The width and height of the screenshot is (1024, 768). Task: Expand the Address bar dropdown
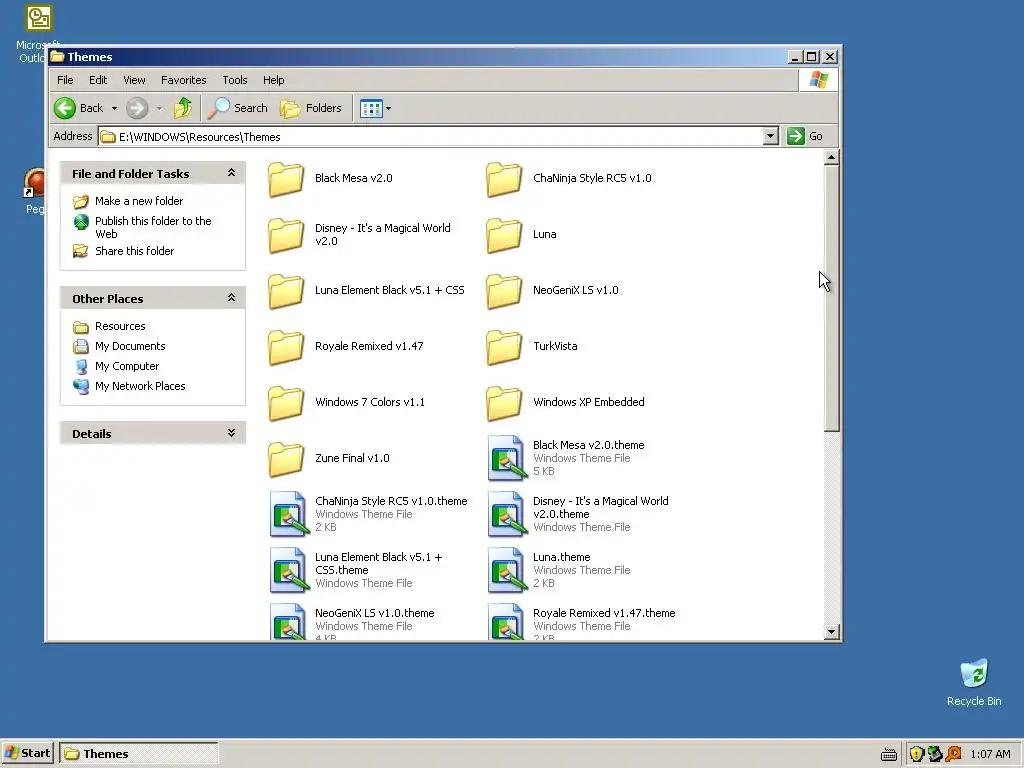coord(771,136)
